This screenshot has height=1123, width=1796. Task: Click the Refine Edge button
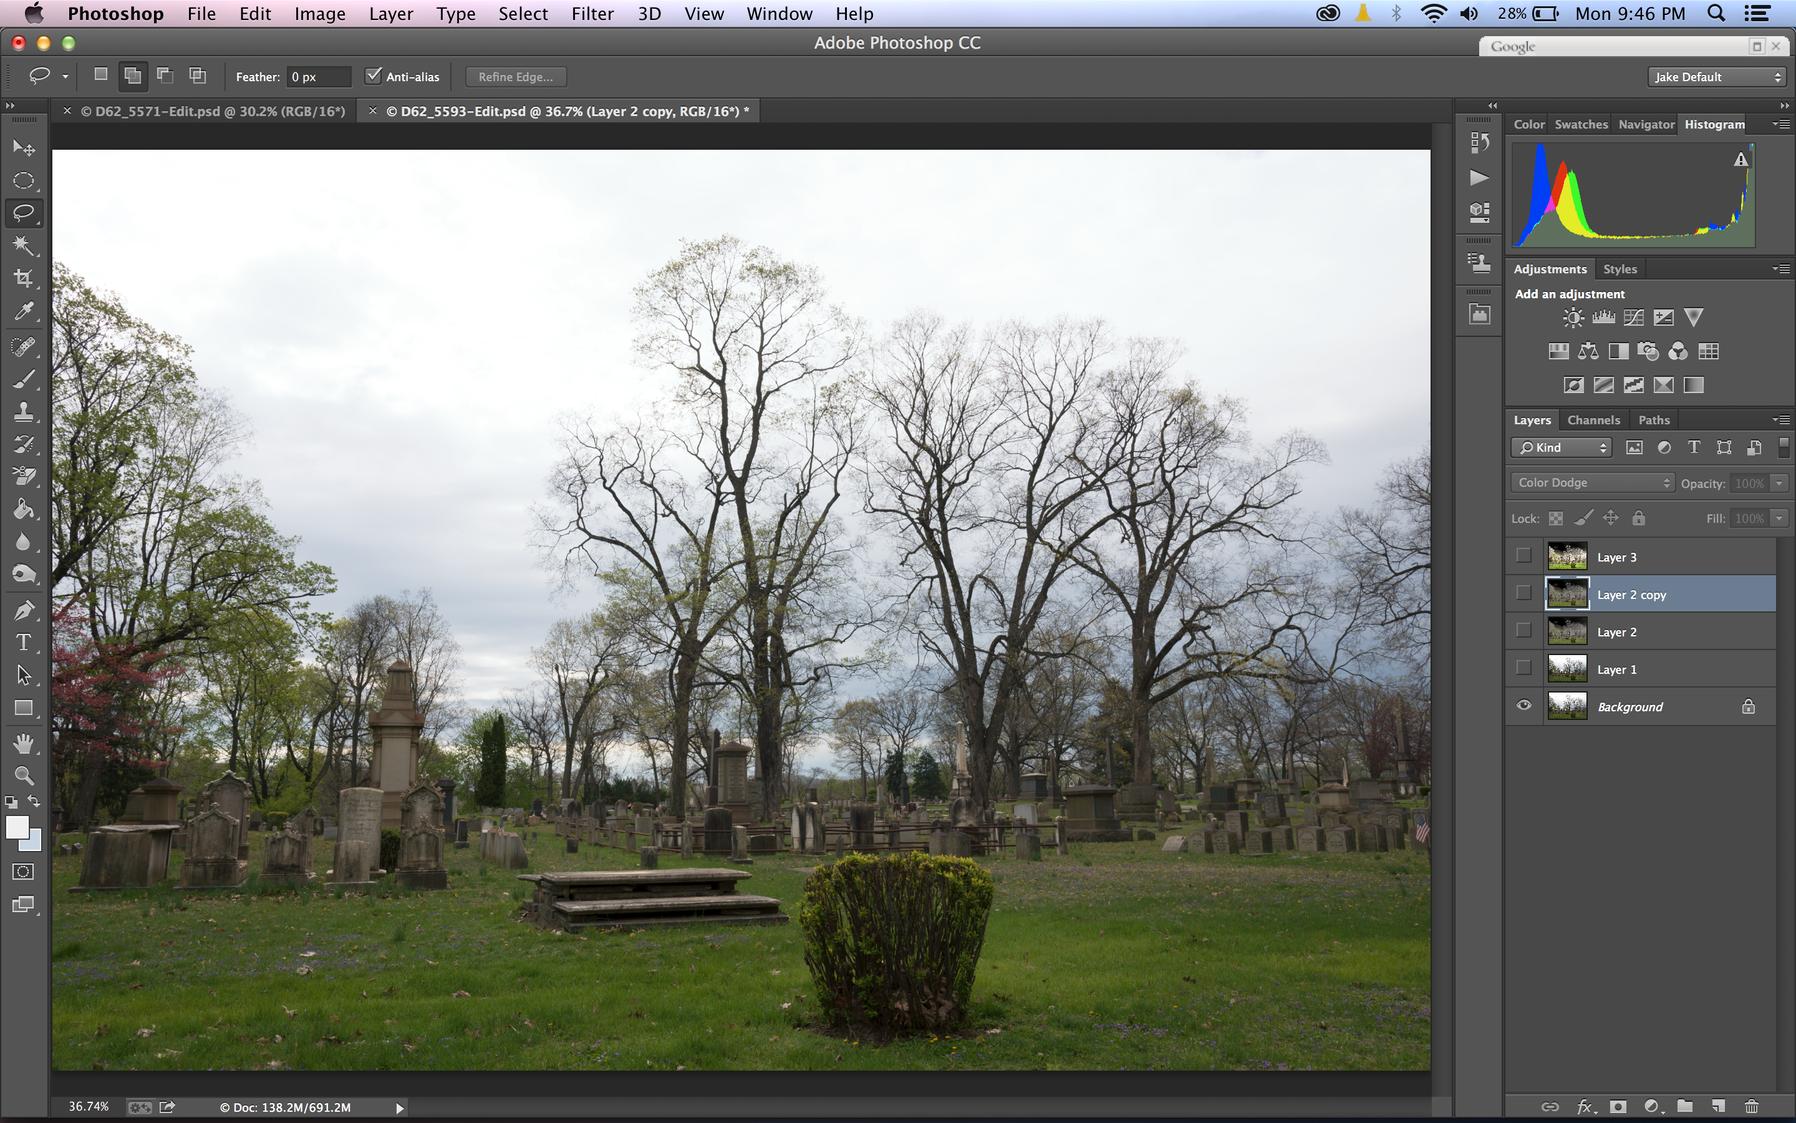click(x=515, y=77)
